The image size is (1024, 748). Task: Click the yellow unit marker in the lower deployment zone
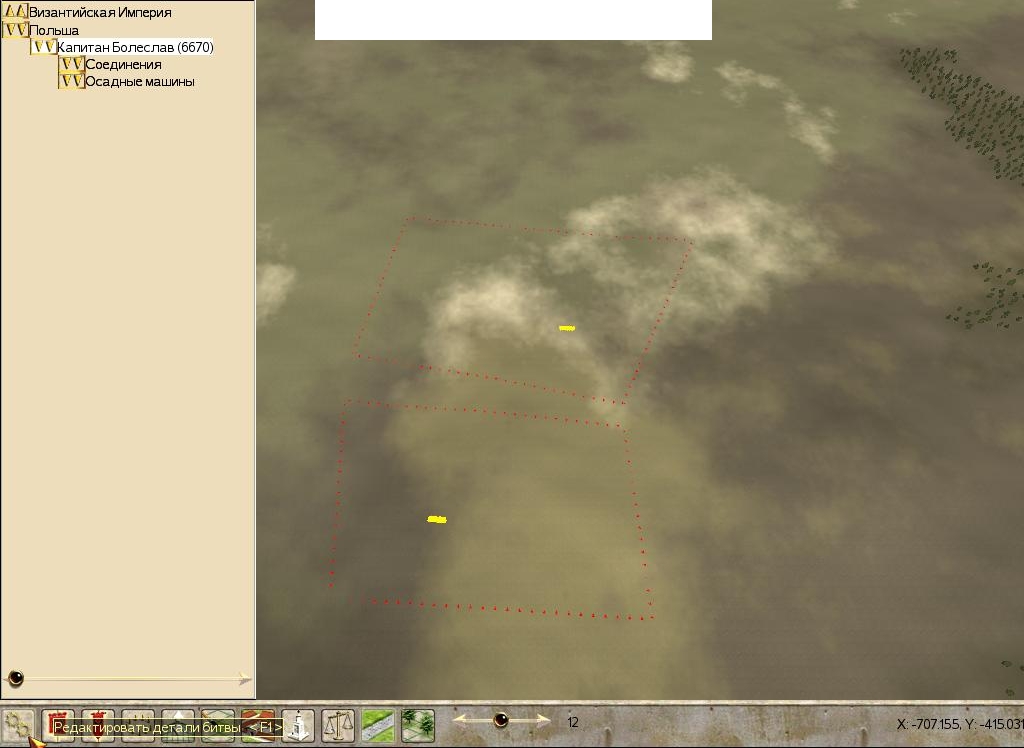tap(437, 519)
